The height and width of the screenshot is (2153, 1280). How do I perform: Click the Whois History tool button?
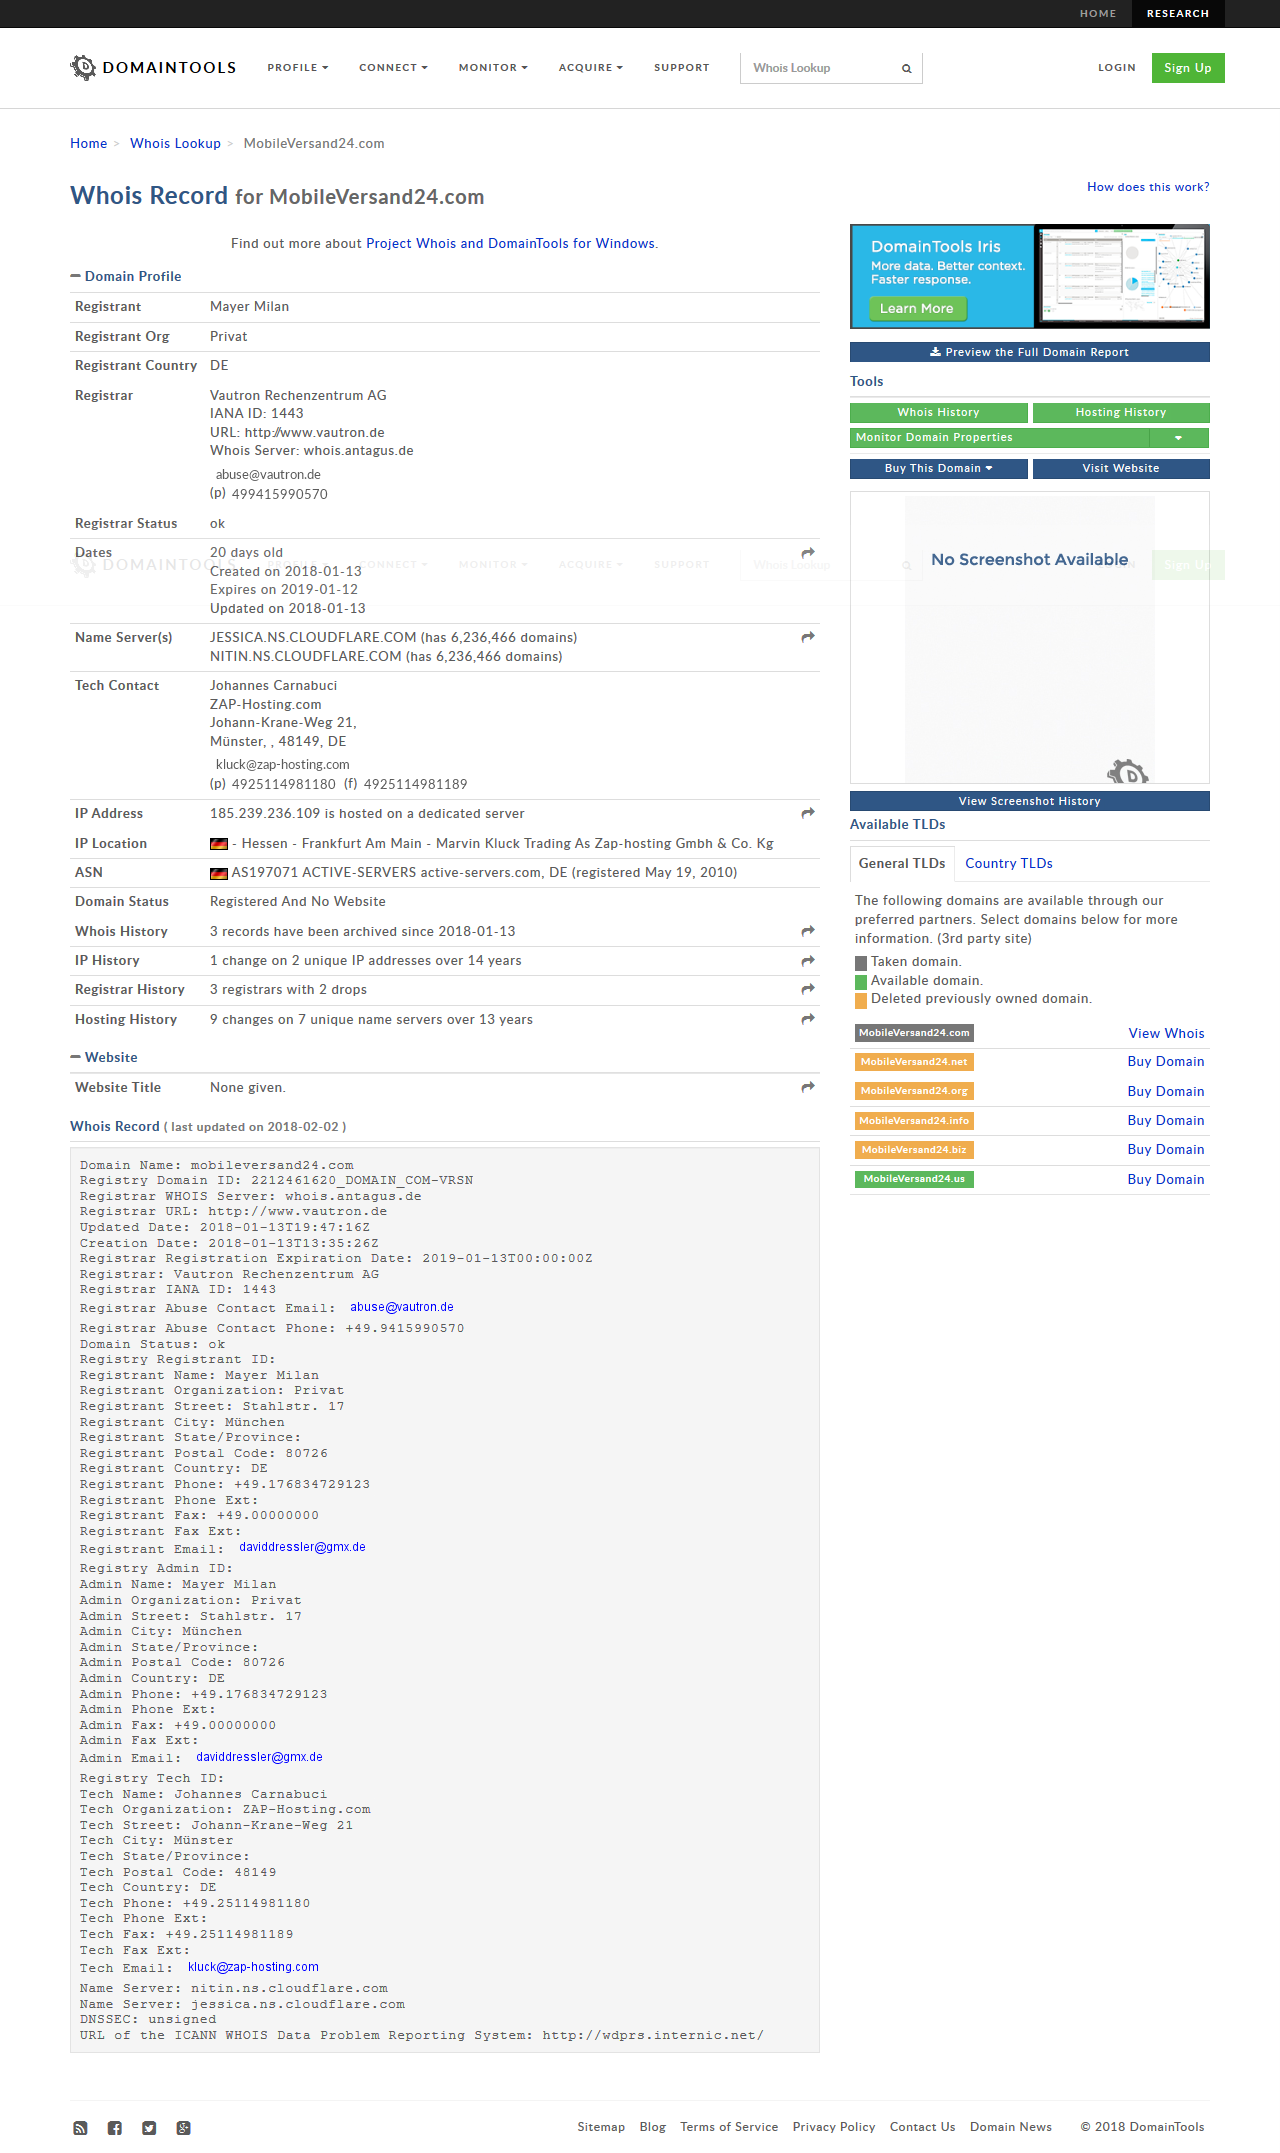(x=938, y=412)
